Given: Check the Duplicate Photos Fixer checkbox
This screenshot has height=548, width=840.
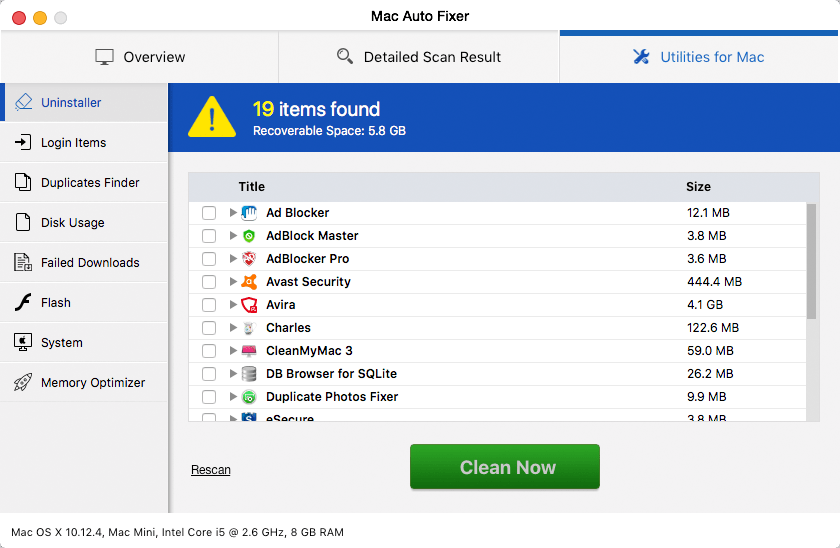Looking at the screenshot, I should coord(209,397).
